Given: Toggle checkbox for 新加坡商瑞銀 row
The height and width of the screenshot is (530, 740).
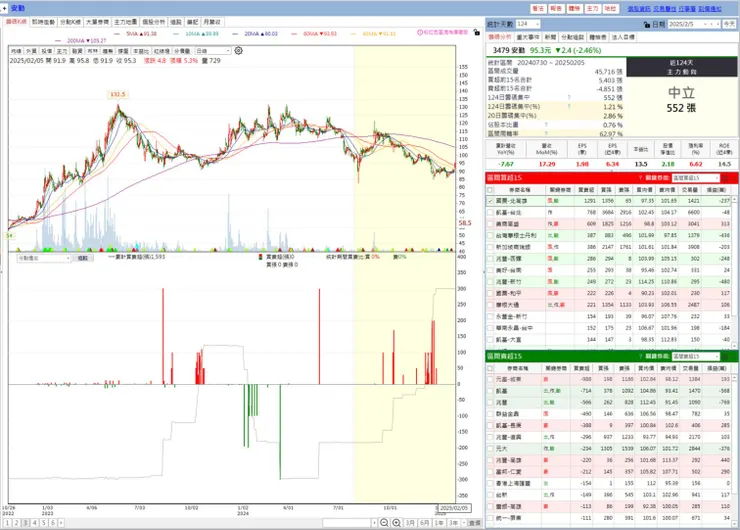Looking at the screenshot, I should 490,247.
